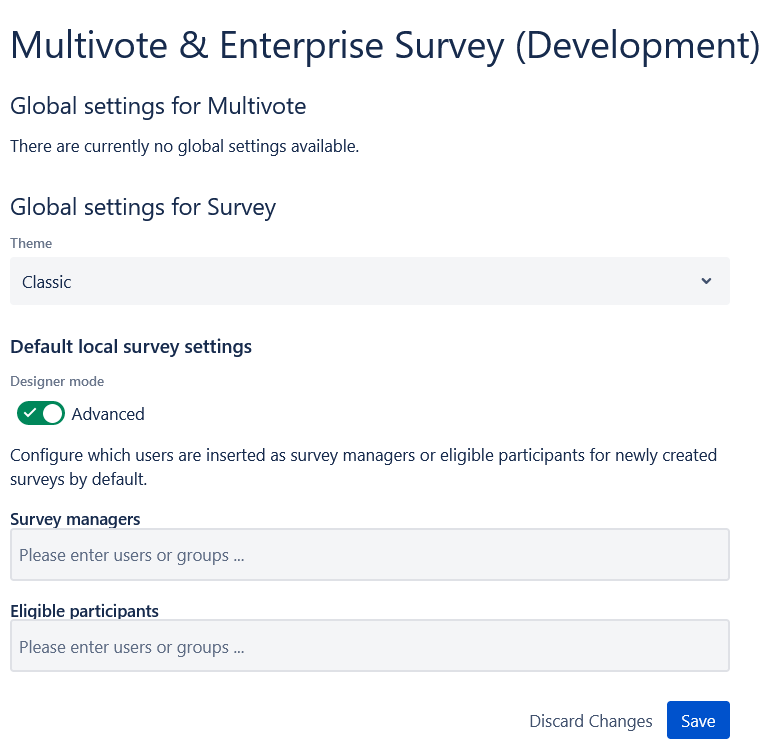This screenshot has height=756, width=775.
Task: Save the global survey settings
Action: [698, 721]
